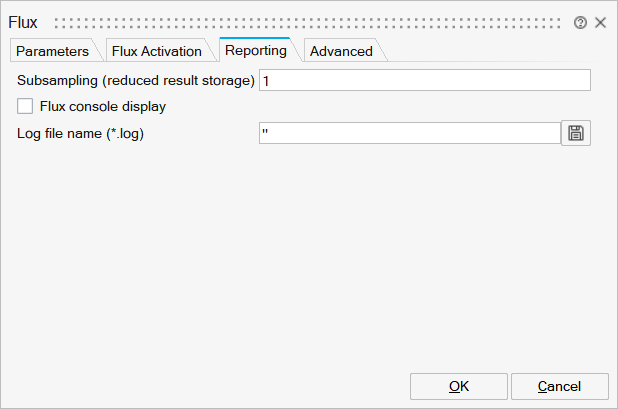Focus the Subsampling value input field
Screen dimensions: 618x409
point(424,80)
